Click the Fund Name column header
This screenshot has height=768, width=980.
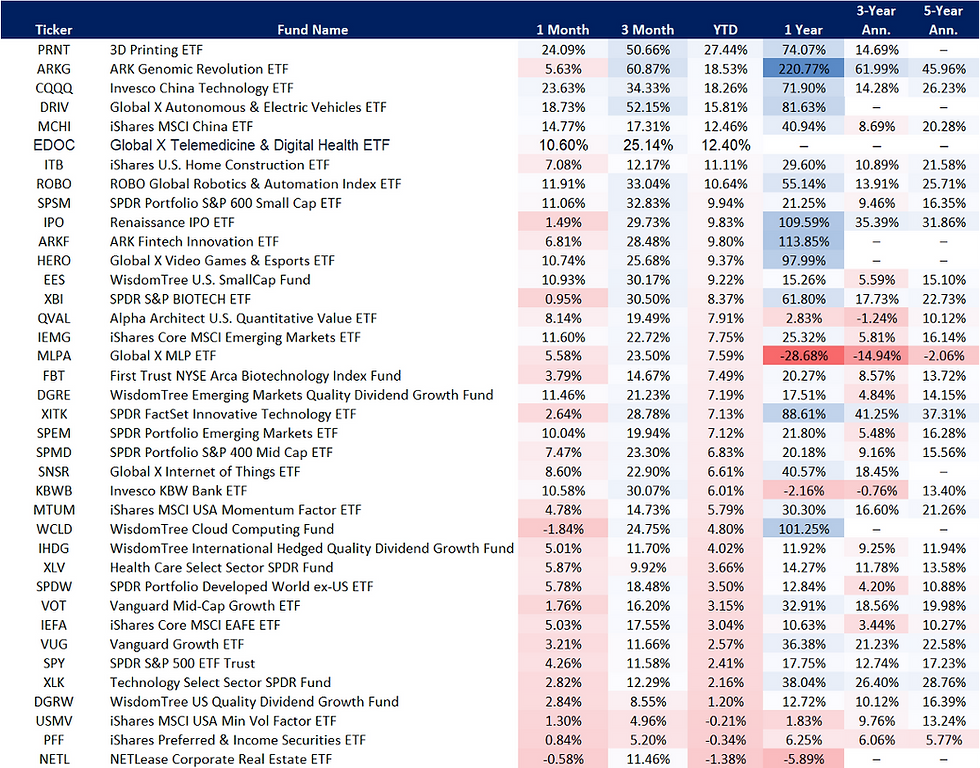[312, 29]
